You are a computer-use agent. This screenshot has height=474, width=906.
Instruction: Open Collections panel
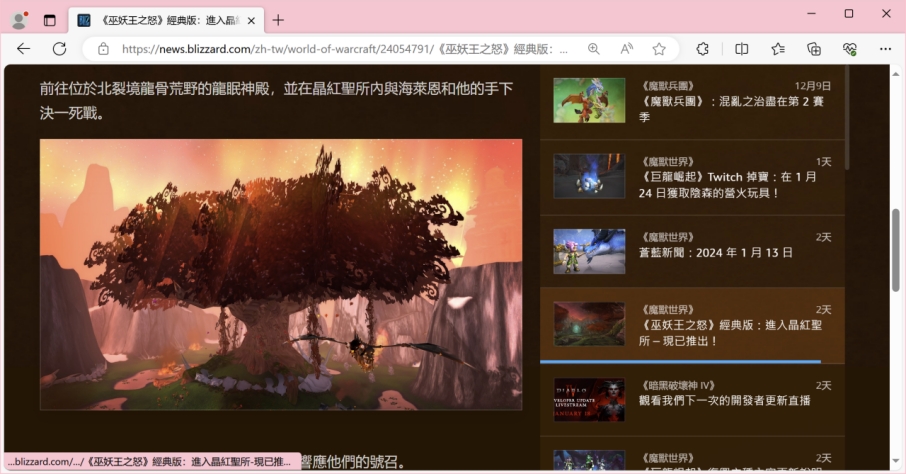(x=814, y=49)
